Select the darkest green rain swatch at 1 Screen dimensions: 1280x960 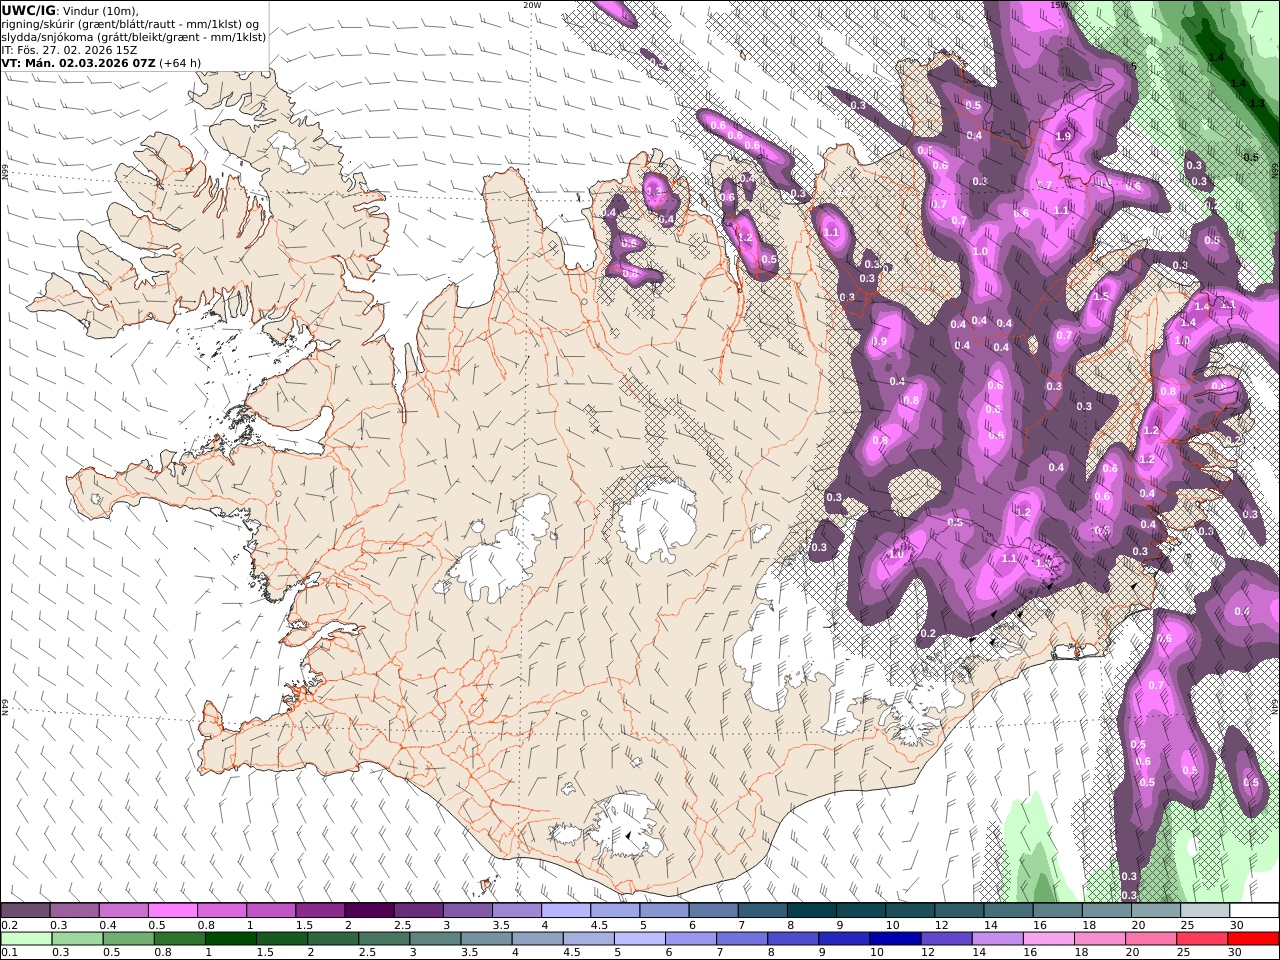coord(230,939)
